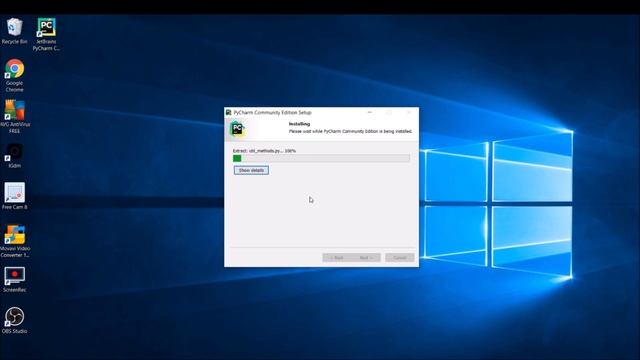
Task: Click the PyCharm logo in the installer header
Action: tap(237, 129)
